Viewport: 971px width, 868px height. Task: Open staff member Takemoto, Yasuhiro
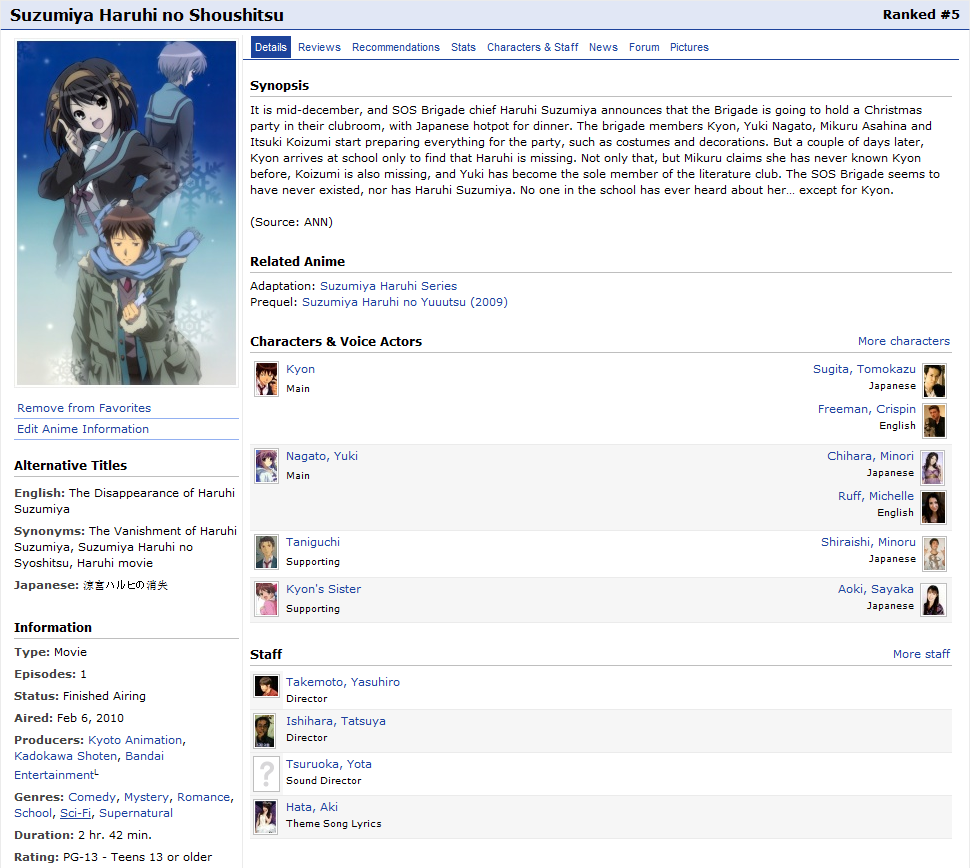click(x=342, y=682)
